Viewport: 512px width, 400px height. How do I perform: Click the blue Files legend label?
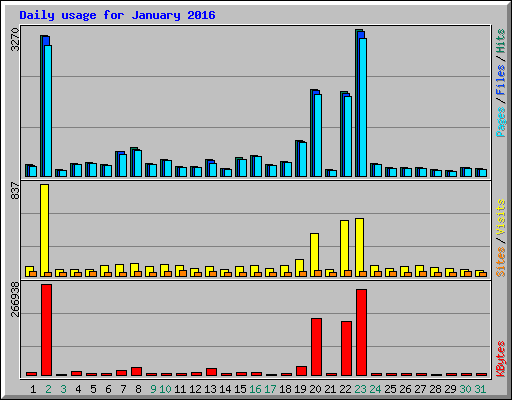(501, 80)
